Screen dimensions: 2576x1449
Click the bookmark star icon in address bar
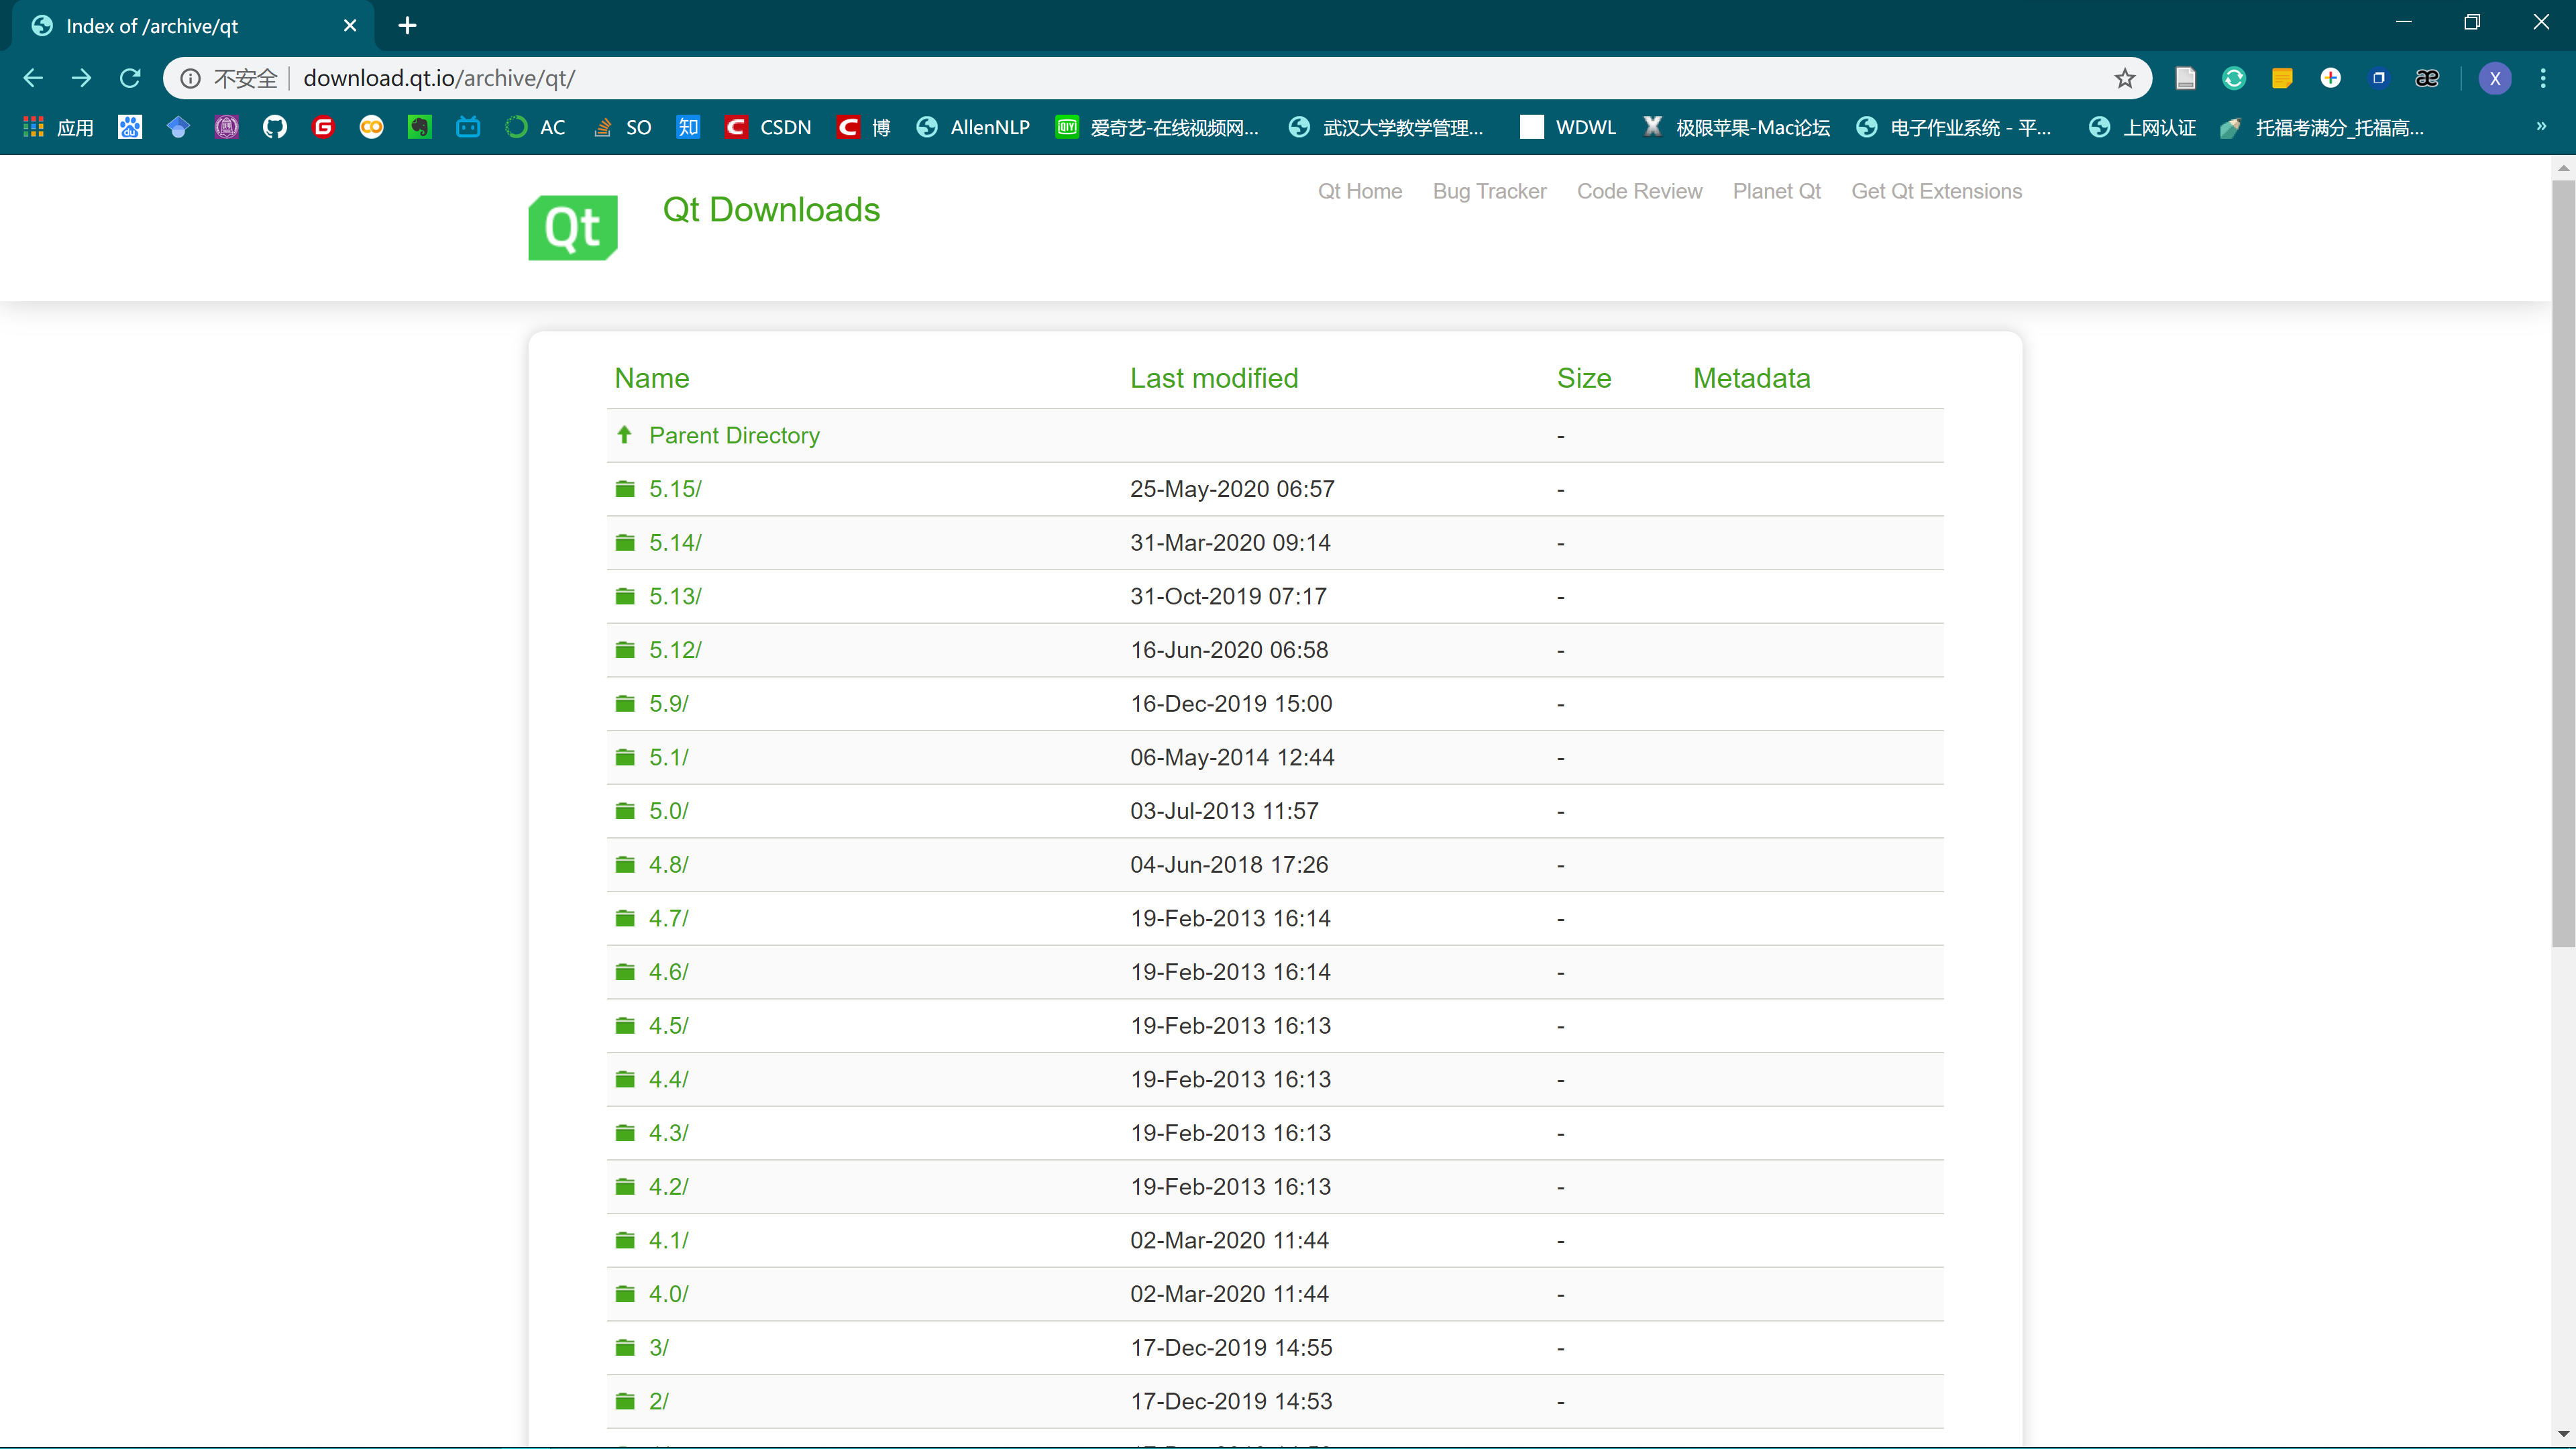pos(2124,78)
